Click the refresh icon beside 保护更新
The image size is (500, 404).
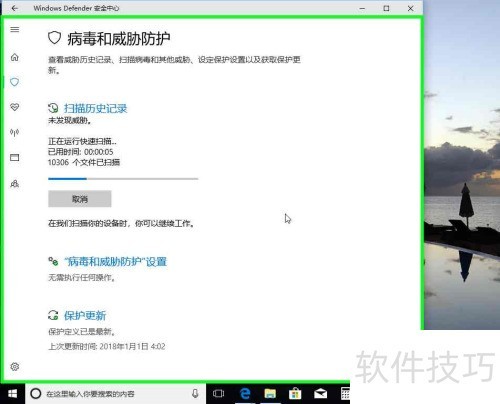click(x=53, y=315)
